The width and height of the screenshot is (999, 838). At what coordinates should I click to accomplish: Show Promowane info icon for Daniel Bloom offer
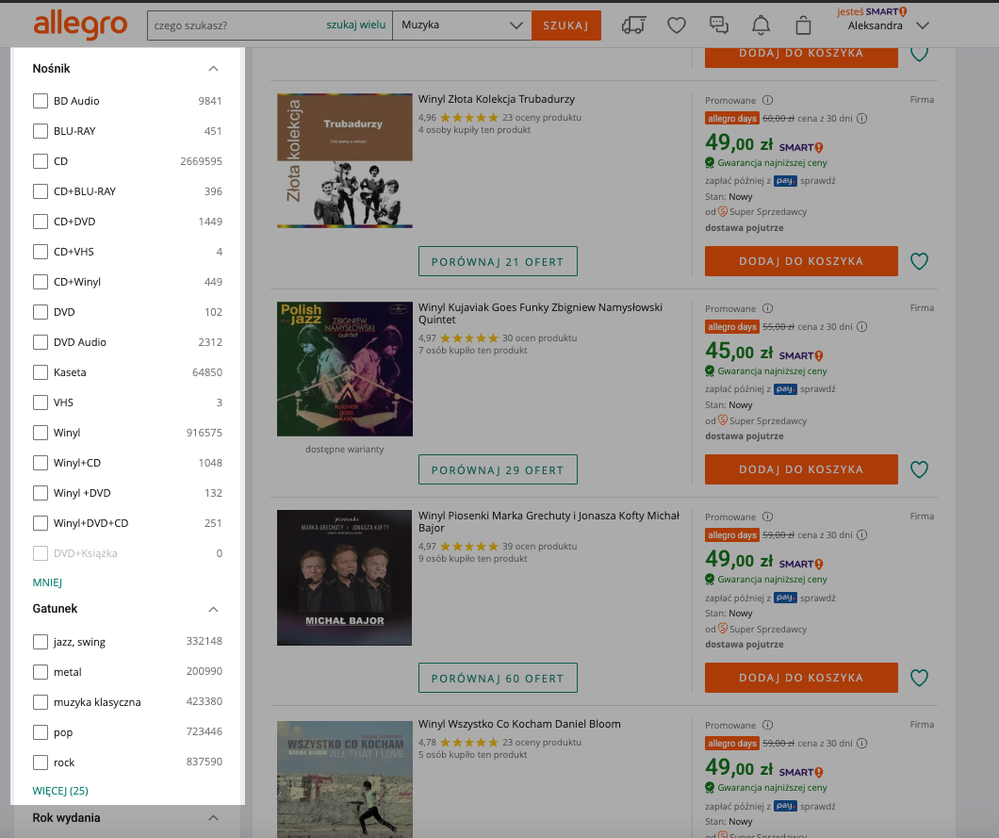tap(768, 725)
